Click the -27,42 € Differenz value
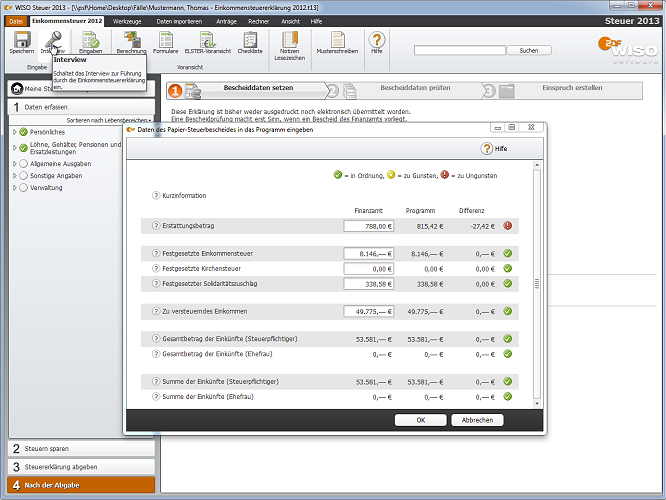Viewport: 666px width, 500px height. [x=482, y=226]
